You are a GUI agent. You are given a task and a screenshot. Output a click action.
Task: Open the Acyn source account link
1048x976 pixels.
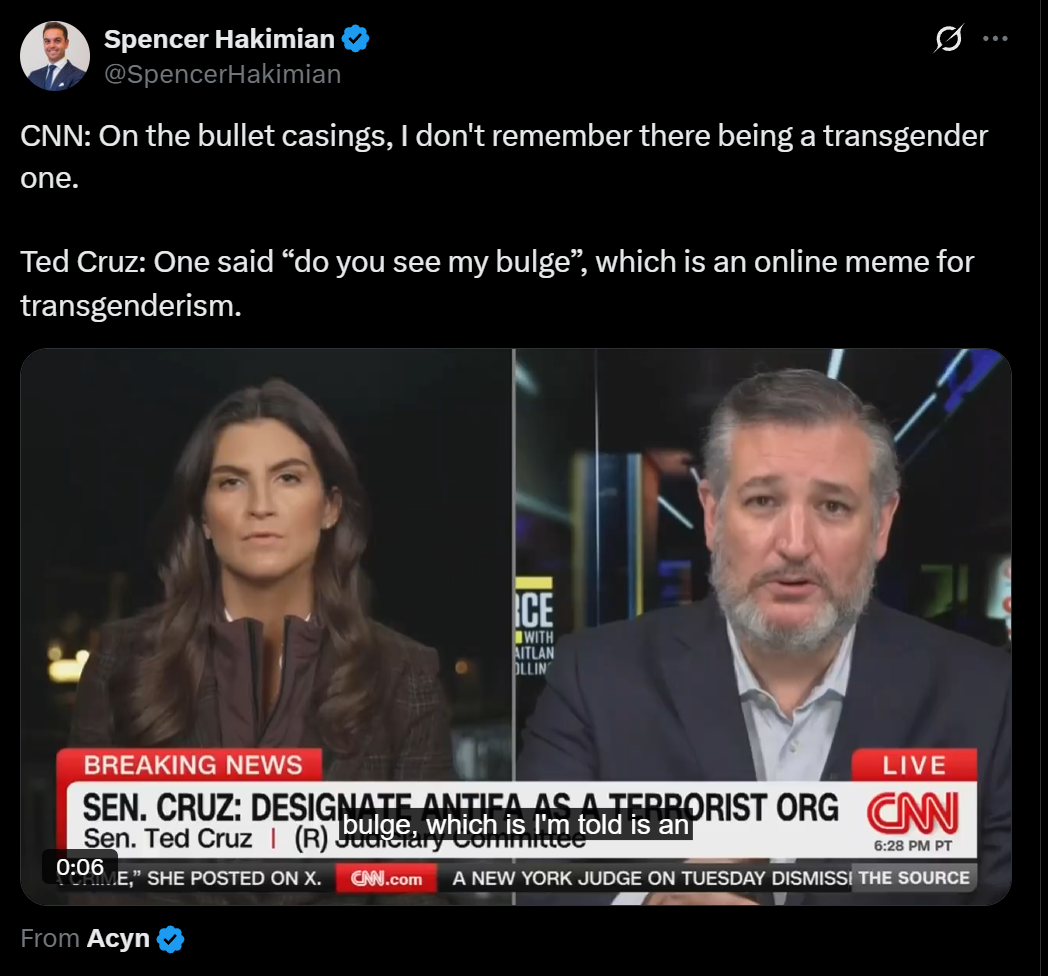click(x=118, y=939)
